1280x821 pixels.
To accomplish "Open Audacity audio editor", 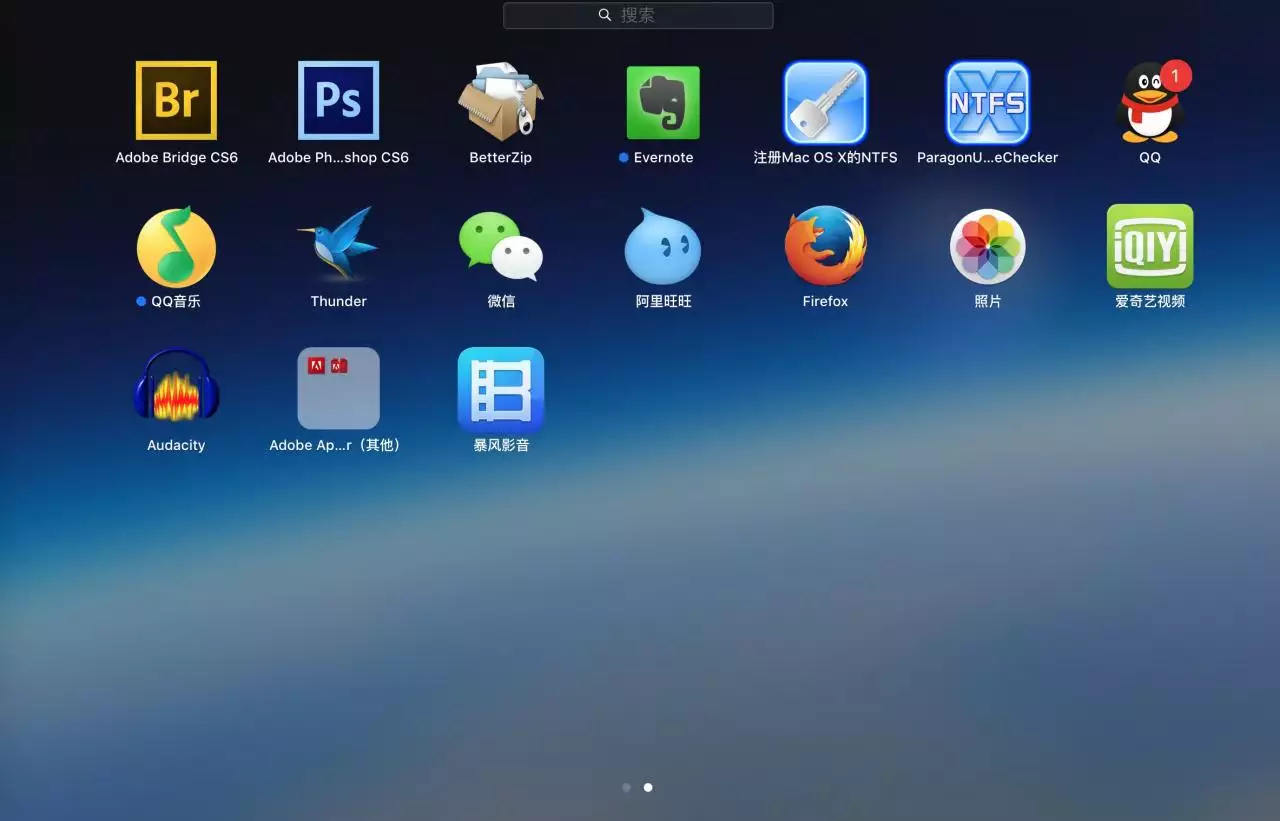I will coord(176,386).
